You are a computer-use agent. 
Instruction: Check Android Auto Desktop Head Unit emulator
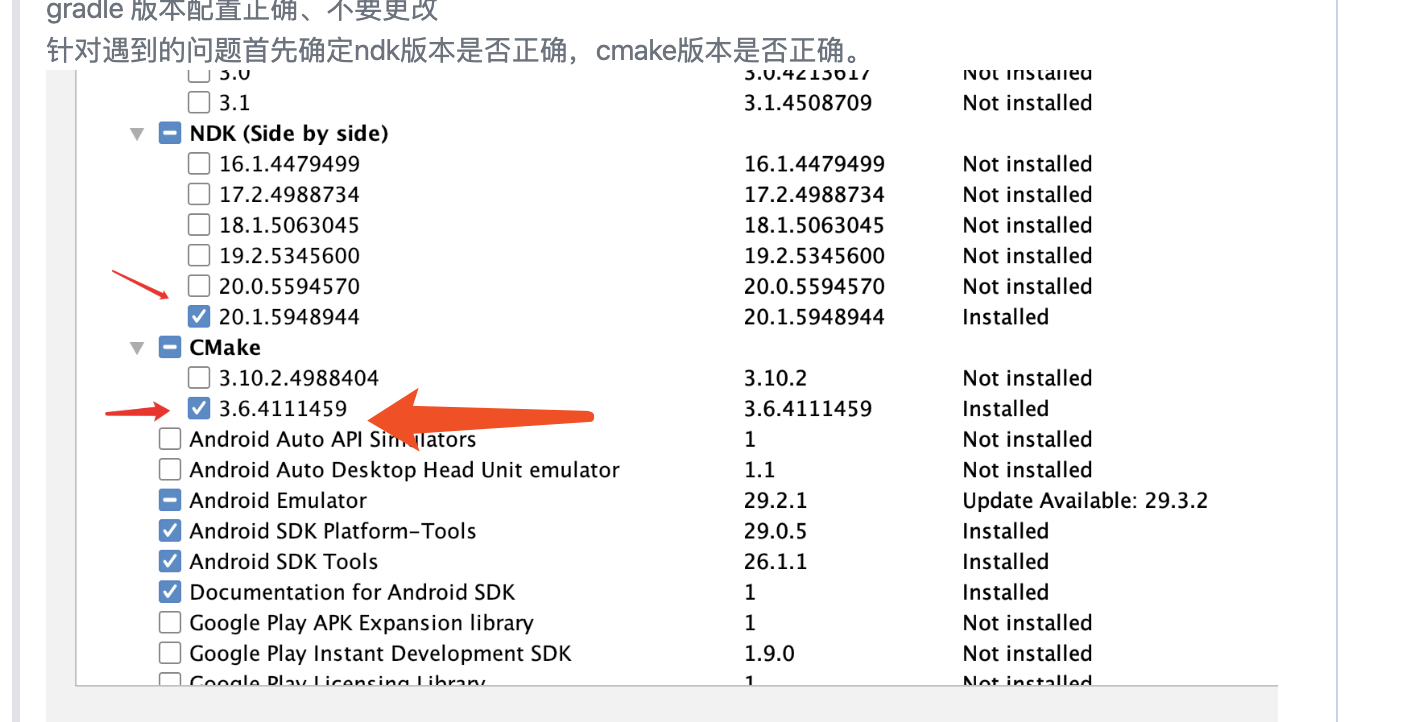tap(170, 469)
